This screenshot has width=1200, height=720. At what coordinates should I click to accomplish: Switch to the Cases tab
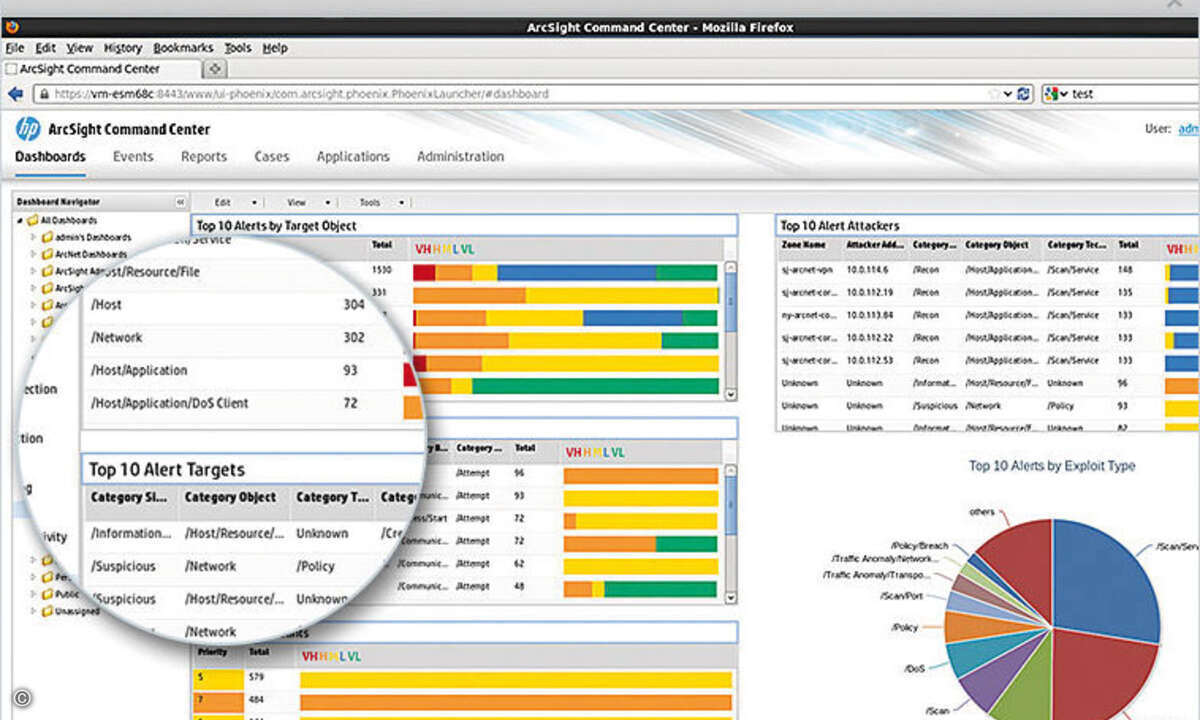tap(271, 157)
